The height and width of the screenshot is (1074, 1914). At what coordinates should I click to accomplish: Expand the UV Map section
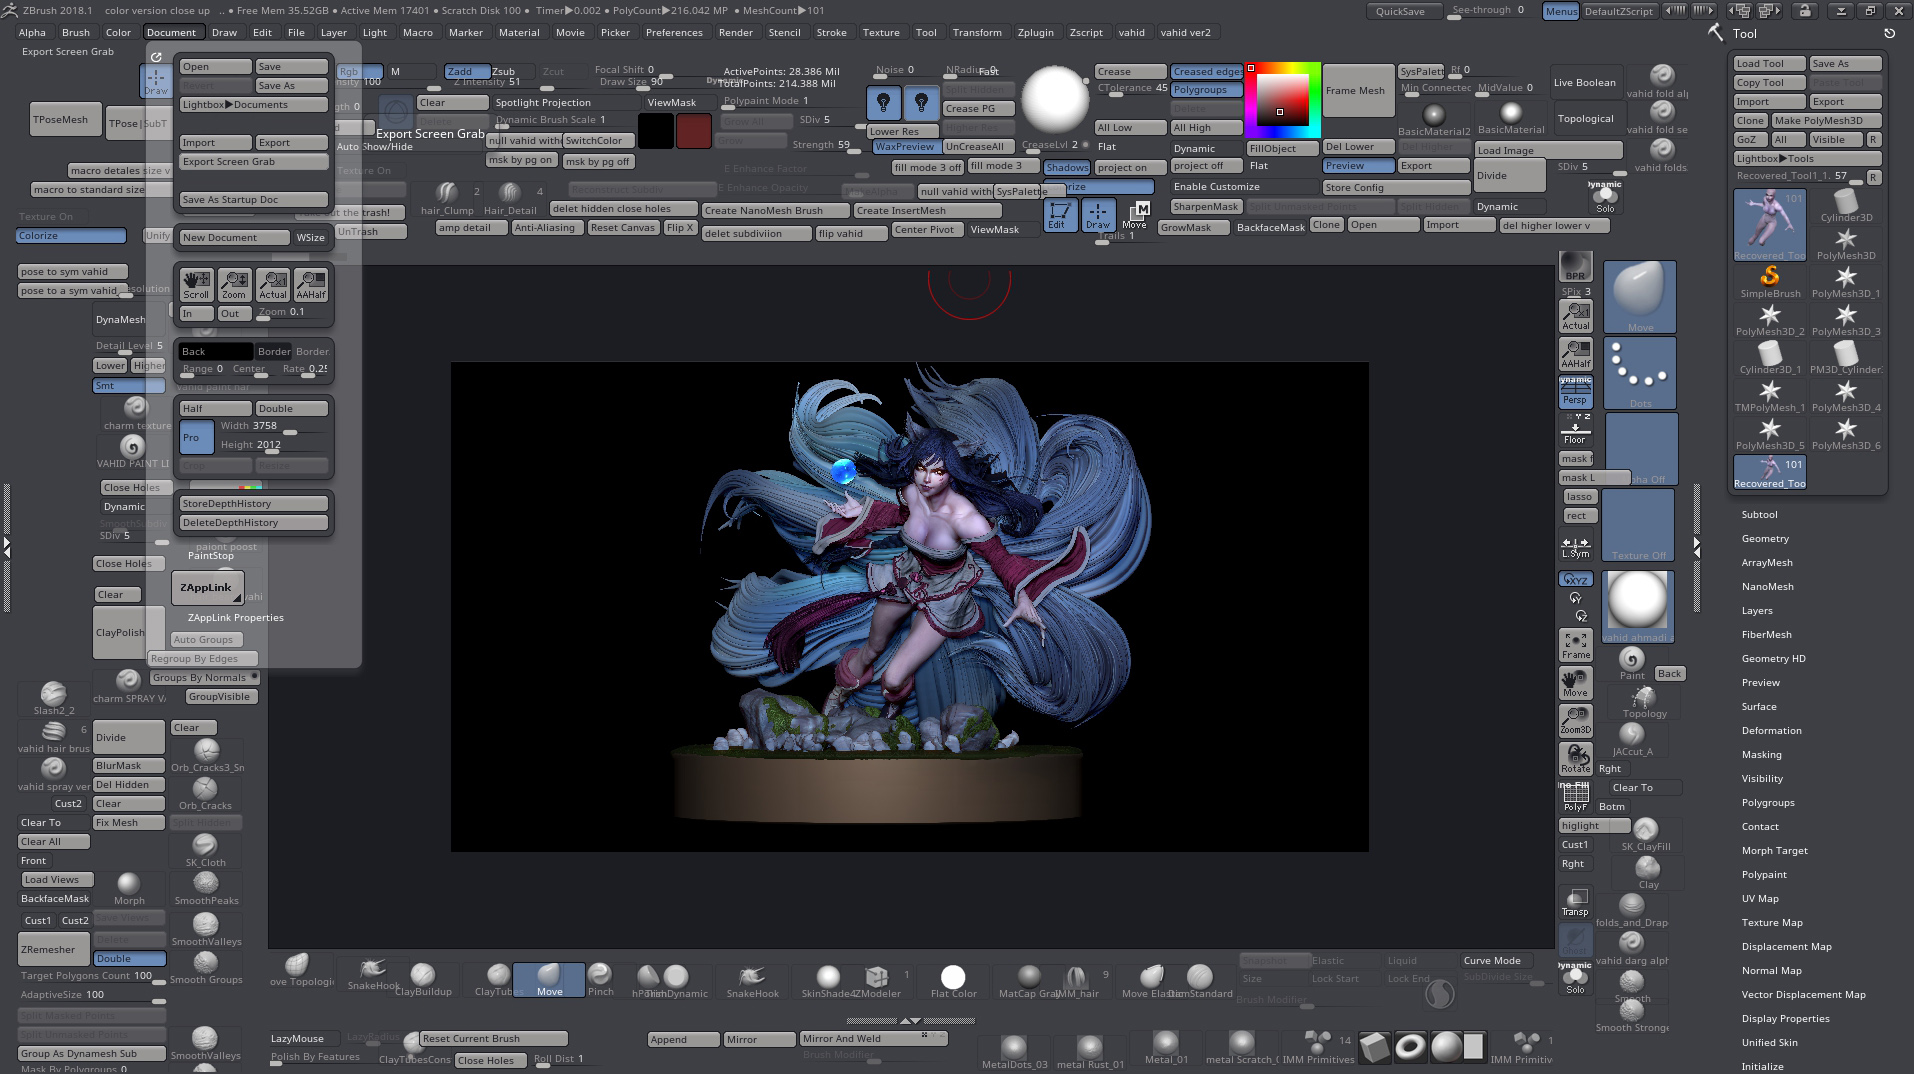(1760, 899)
